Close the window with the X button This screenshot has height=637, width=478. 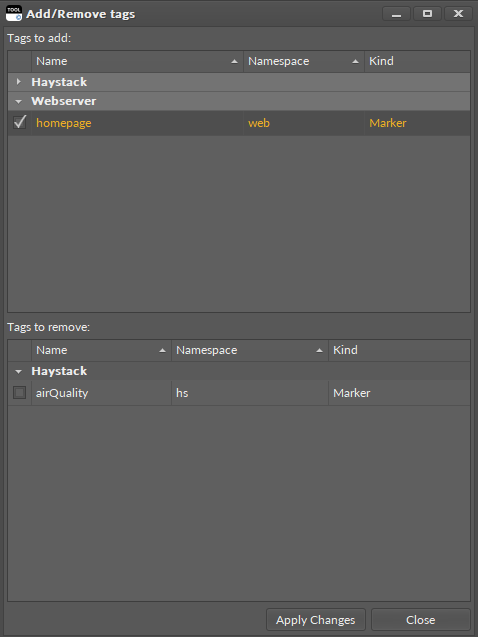pyautogui.click(x=458, y=14)
